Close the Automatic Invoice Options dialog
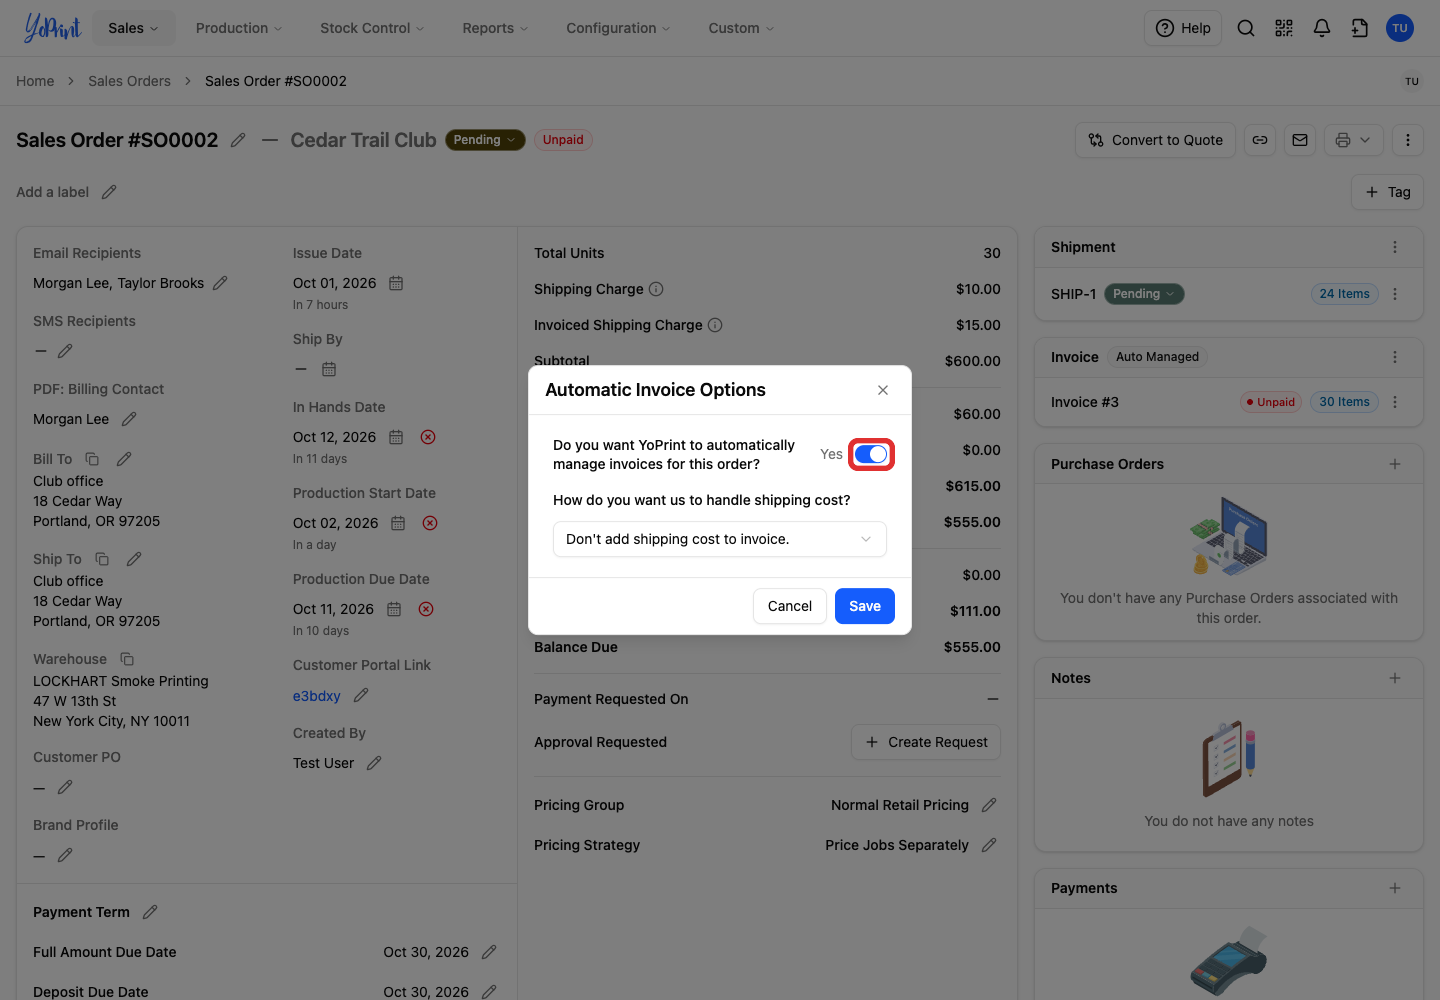Image resolution: width=1440 pixels, height=1000 pixels. 883,390
